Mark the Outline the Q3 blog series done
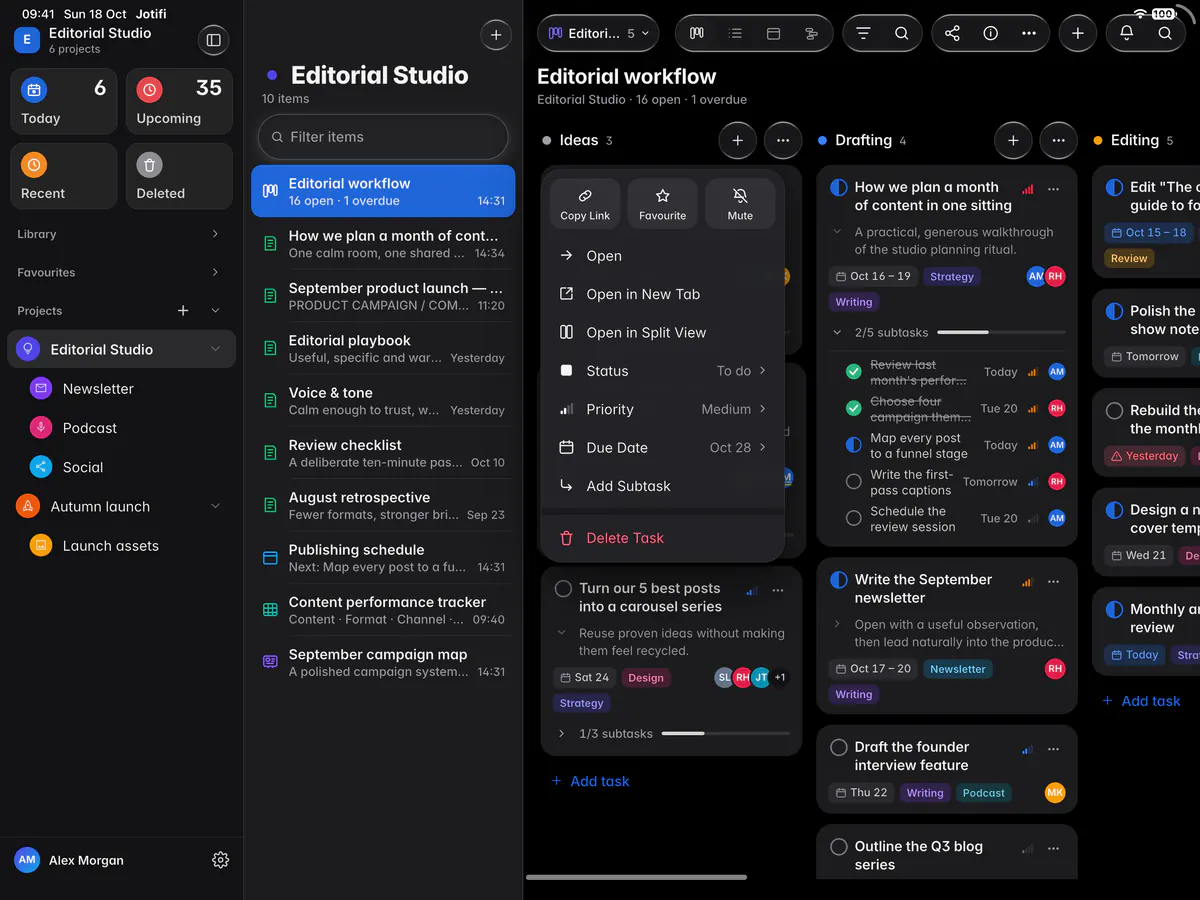 839,847
